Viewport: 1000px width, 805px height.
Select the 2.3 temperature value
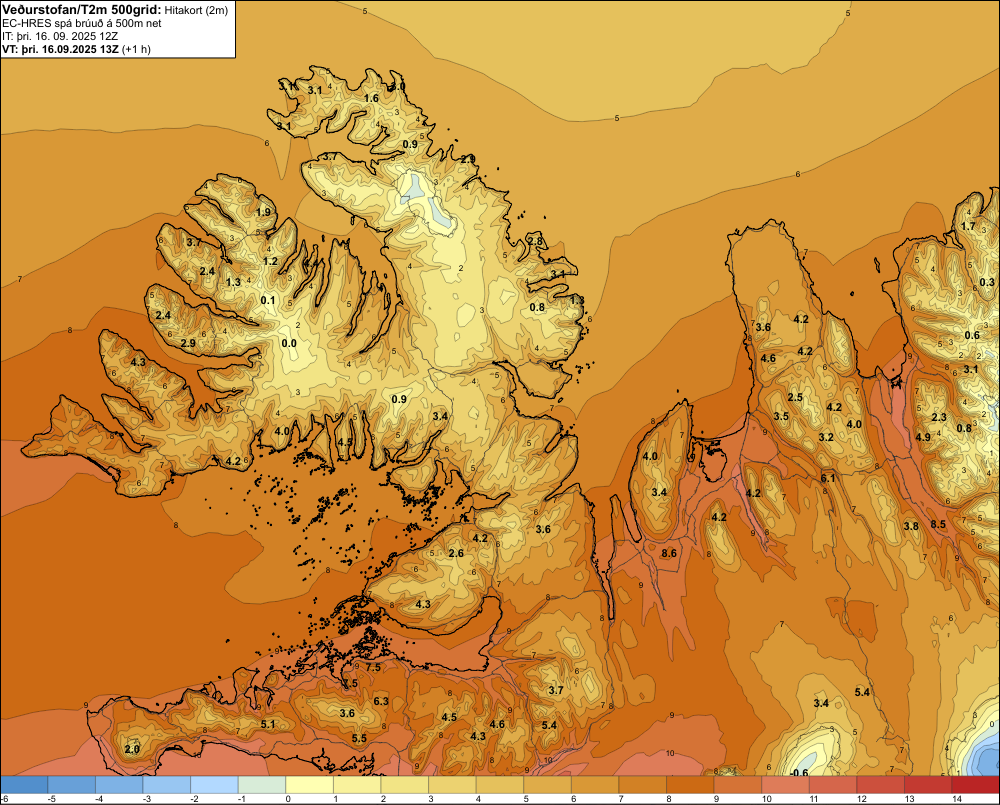point(939,417)
